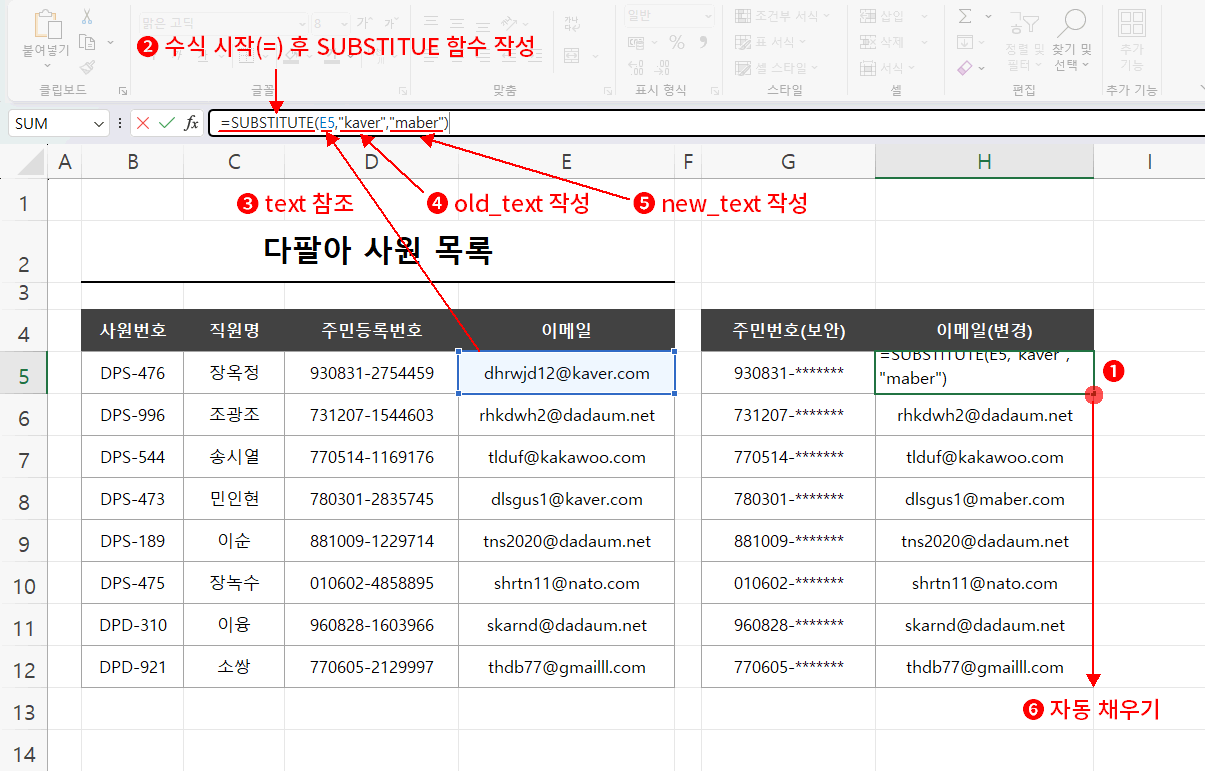Screen dimensions: 1205x771
Task: Click the Insert cells (삽입) icon
Action: click(867, 16)
